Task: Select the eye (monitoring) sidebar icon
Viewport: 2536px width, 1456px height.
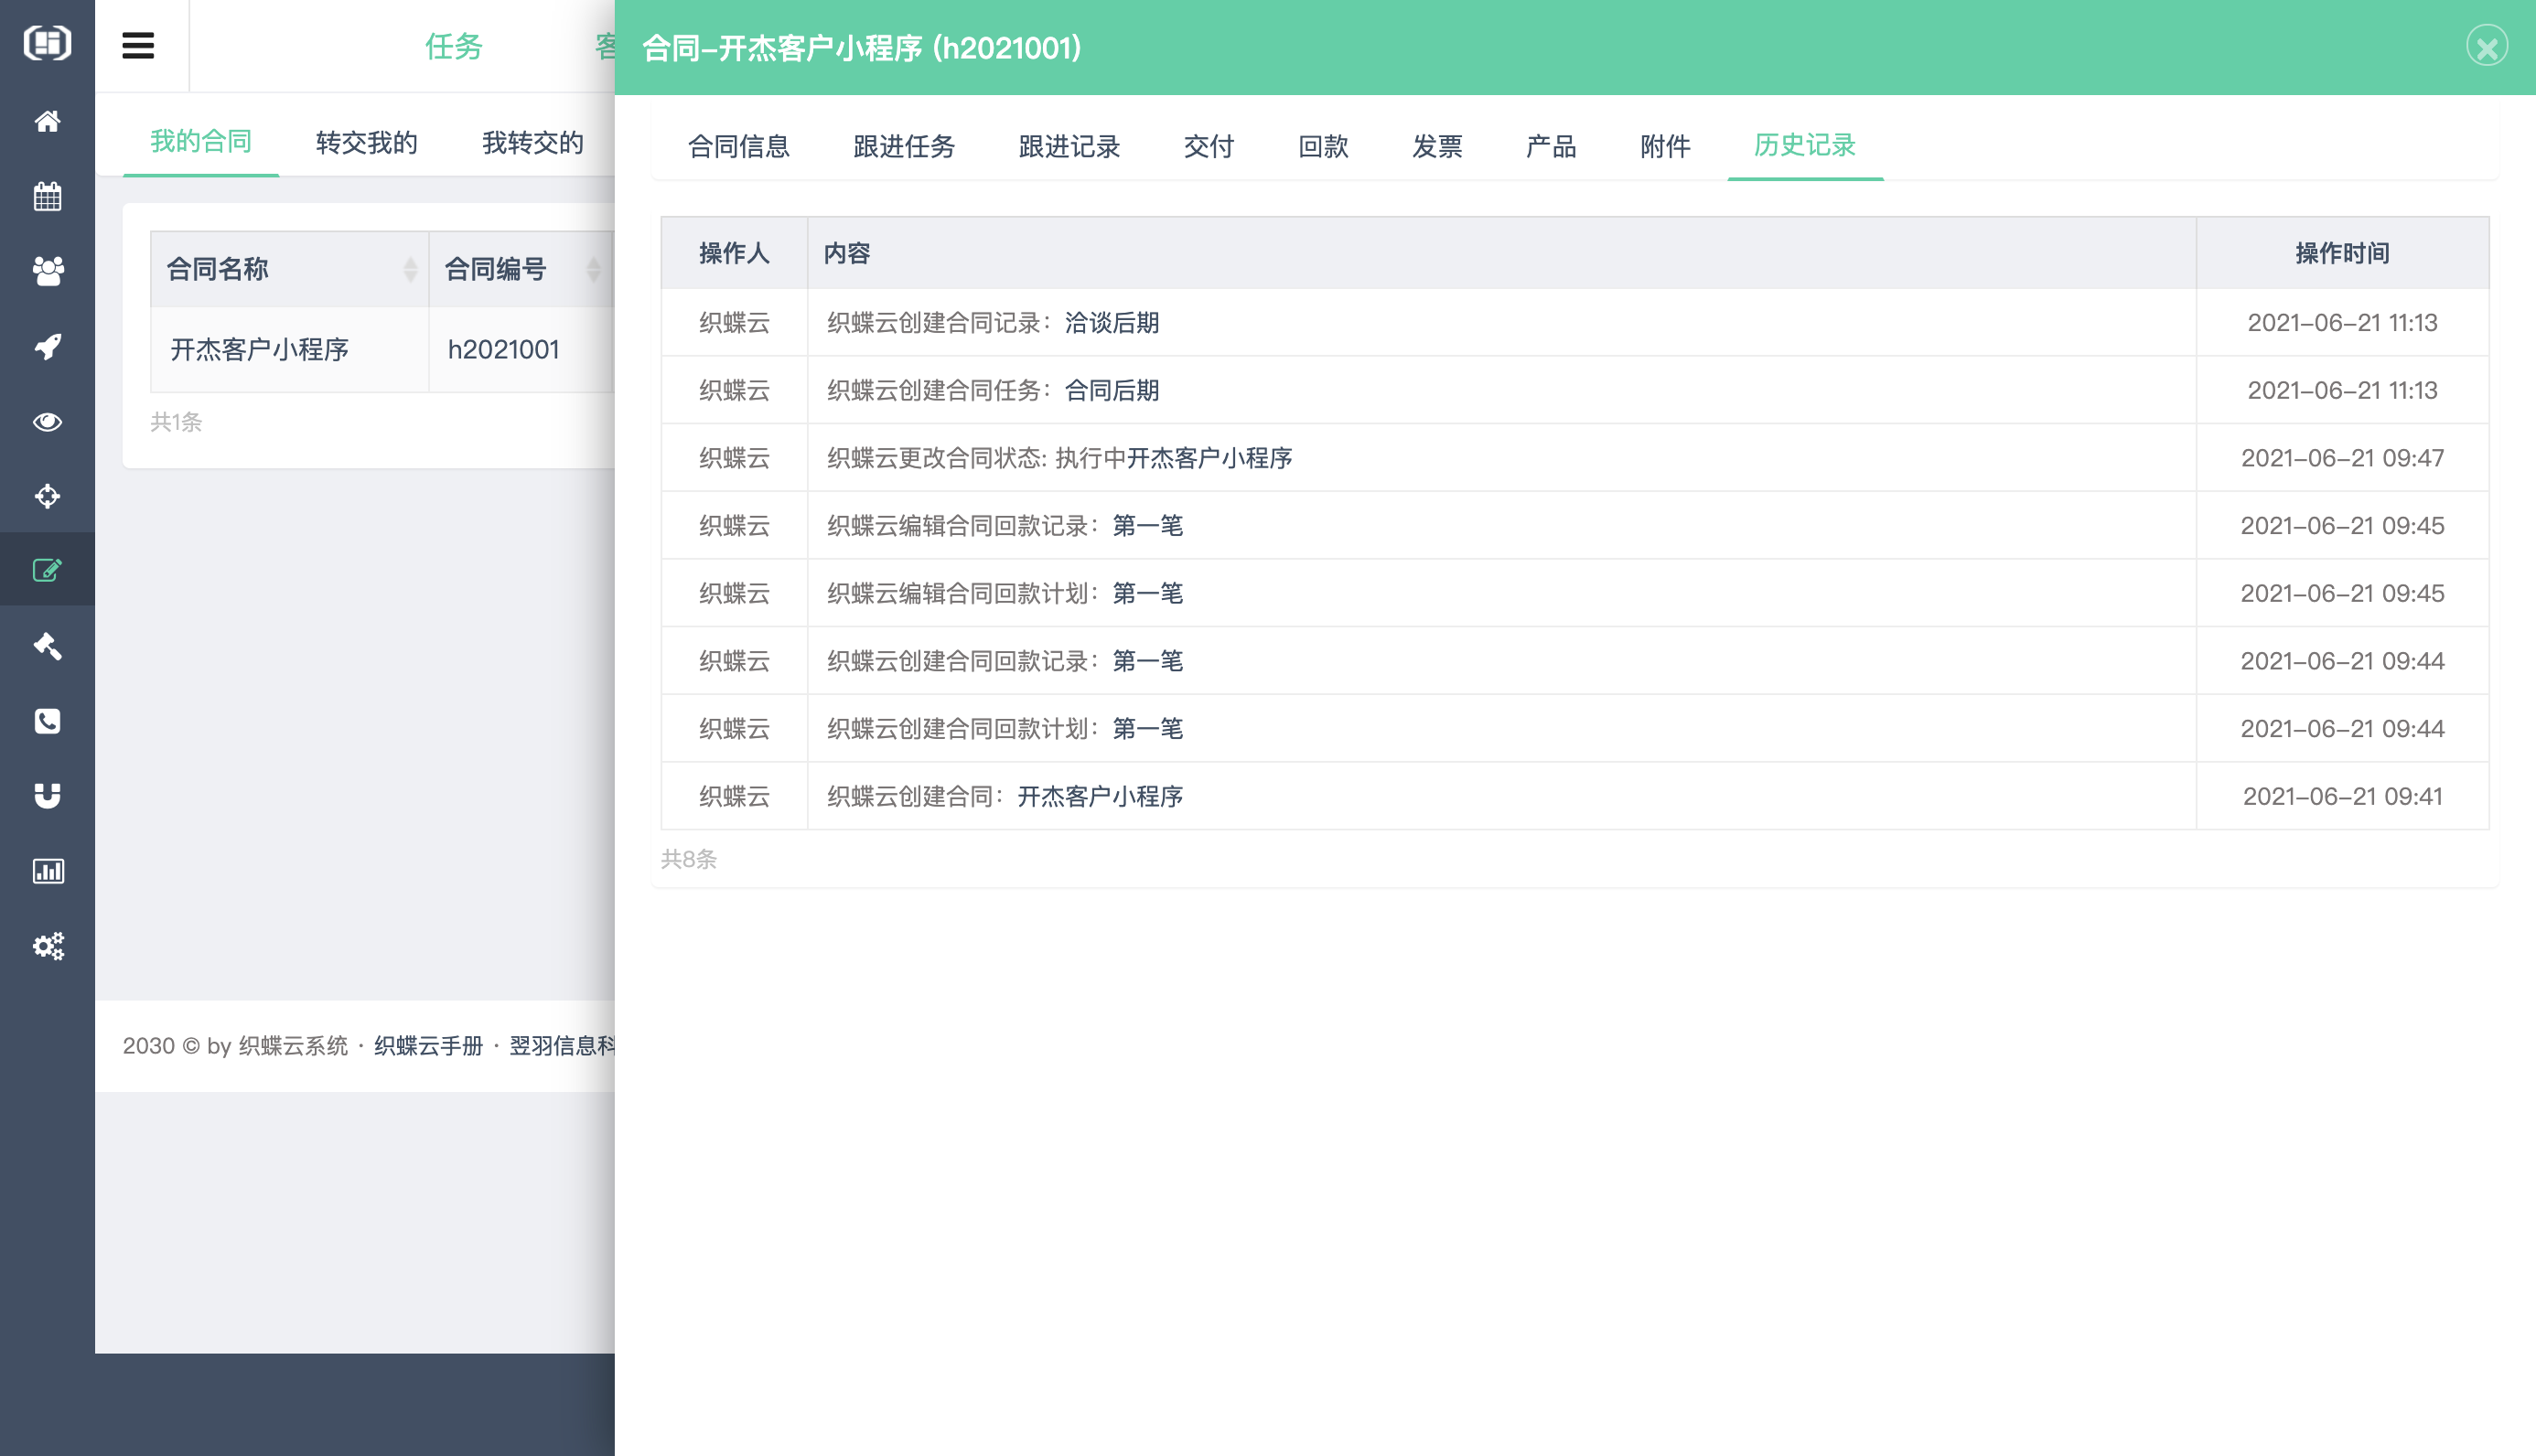Action: tap(47, 421)
